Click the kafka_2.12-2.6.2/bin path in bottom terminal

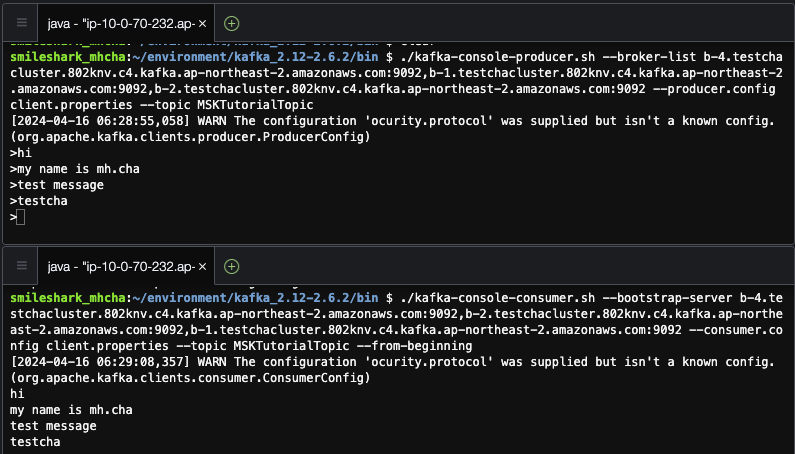click(x=306, y=297)
